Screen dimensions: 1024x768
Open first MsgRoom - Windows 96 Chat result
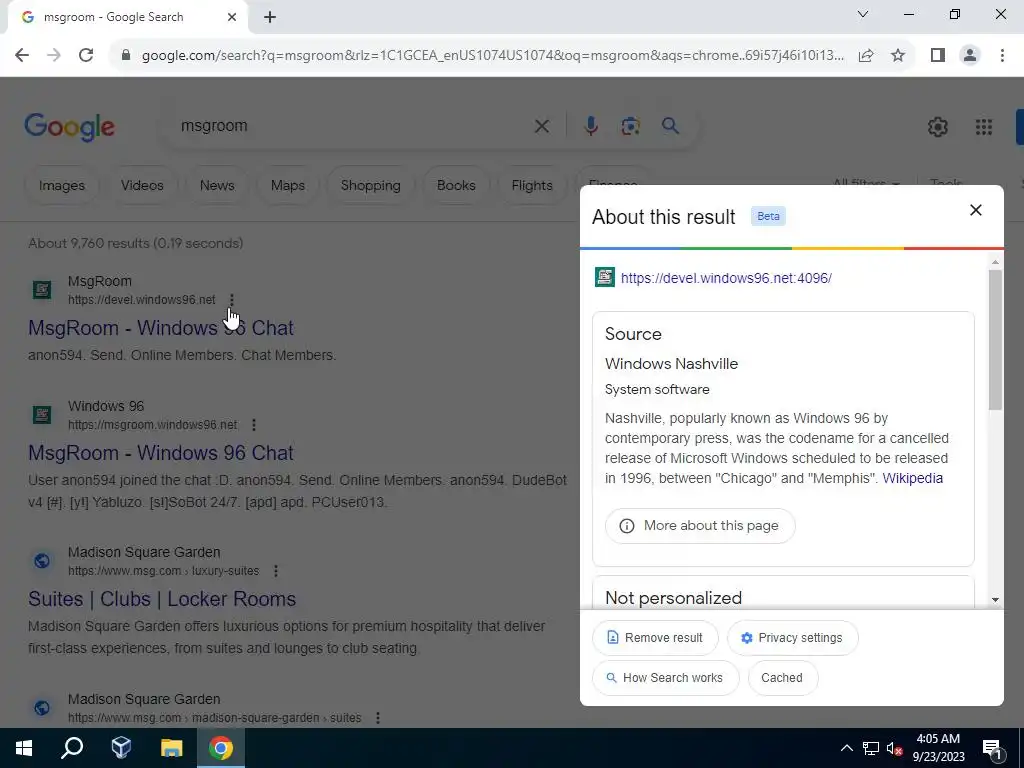click(x=161, y=328)
